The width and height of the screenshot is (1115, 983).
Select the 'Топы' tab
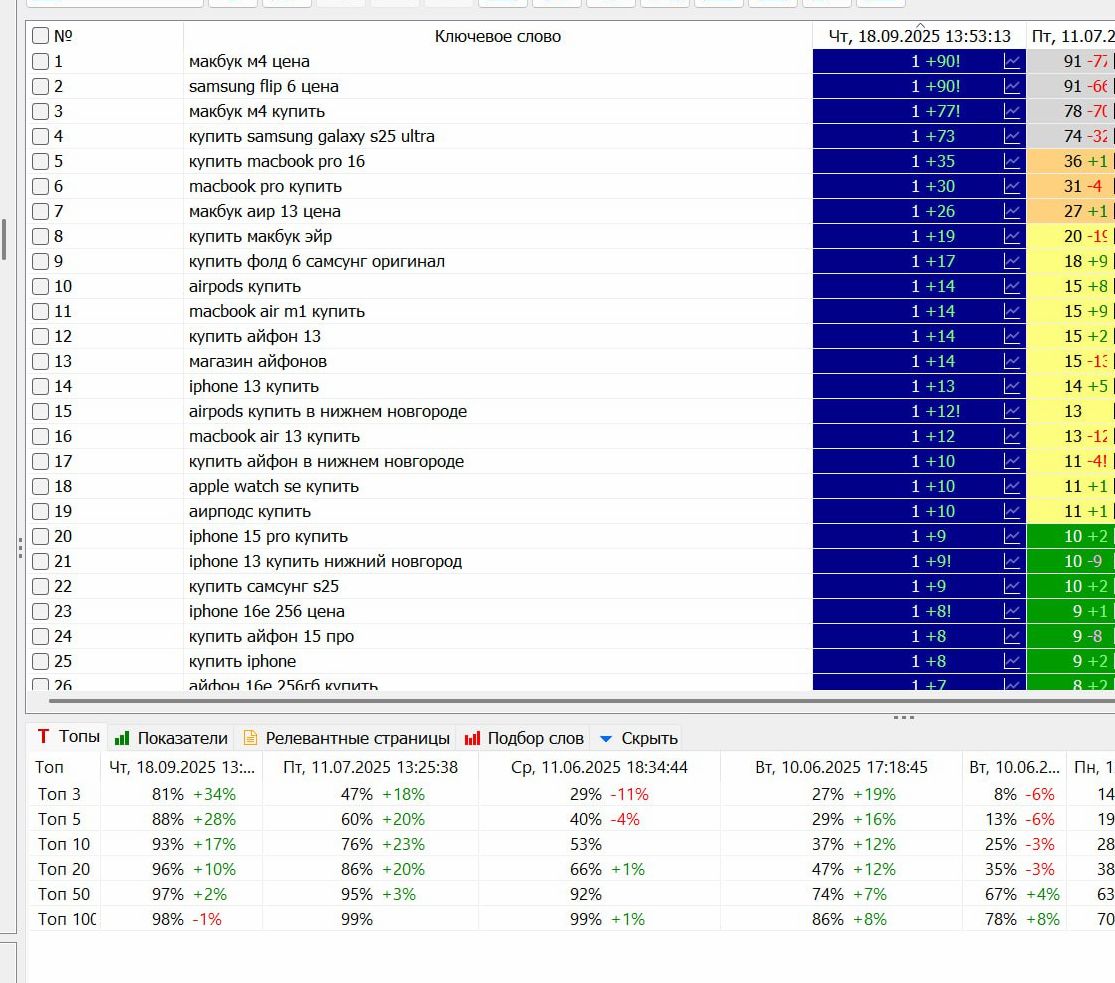pyautogui.click(x=68, y=737)
